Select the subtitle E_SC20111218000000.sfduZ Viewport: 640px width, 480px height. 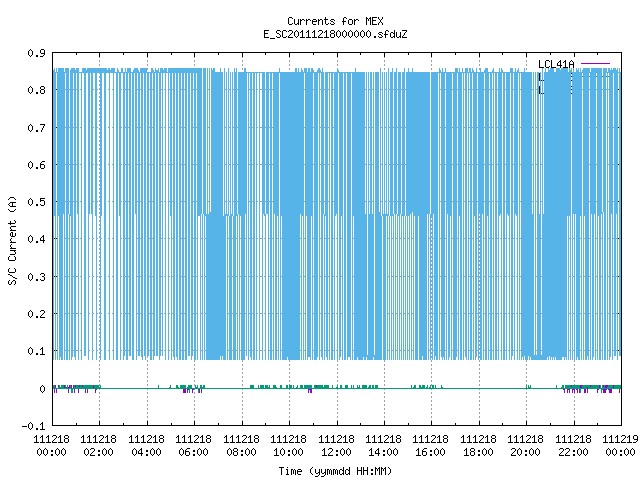[335, 34]
